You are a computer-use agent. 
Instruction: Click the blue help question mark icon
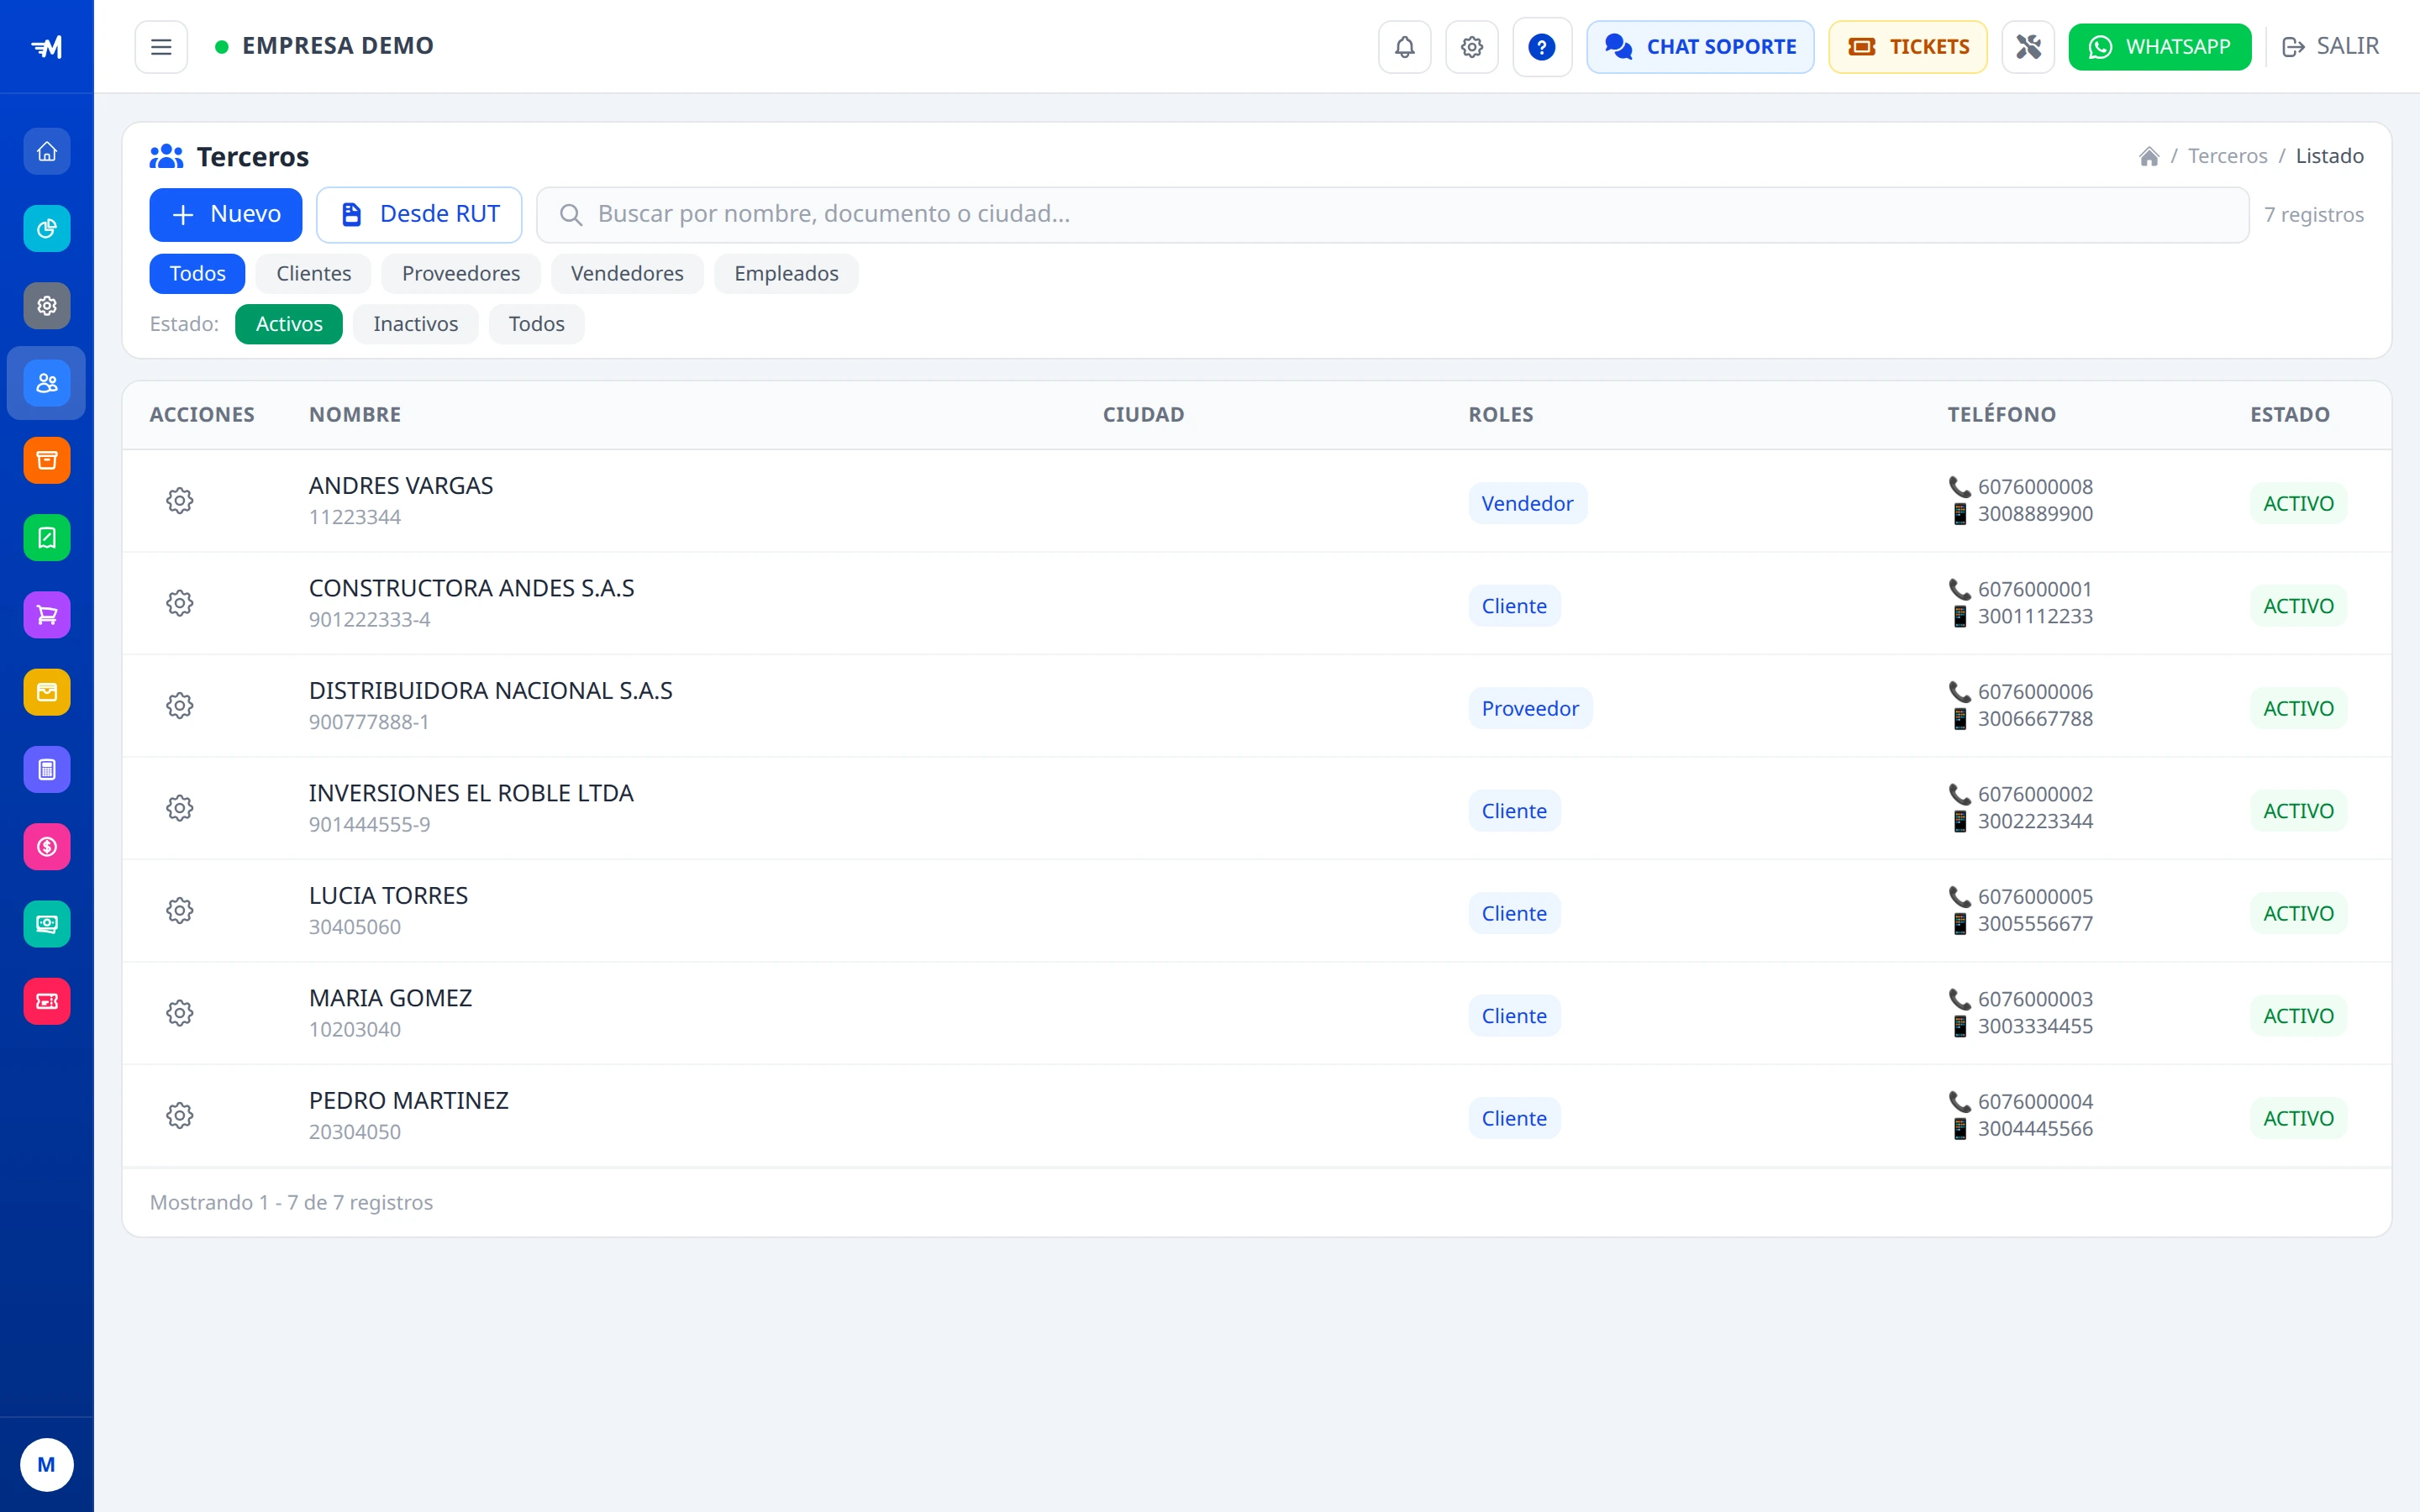pos(1541,47)
